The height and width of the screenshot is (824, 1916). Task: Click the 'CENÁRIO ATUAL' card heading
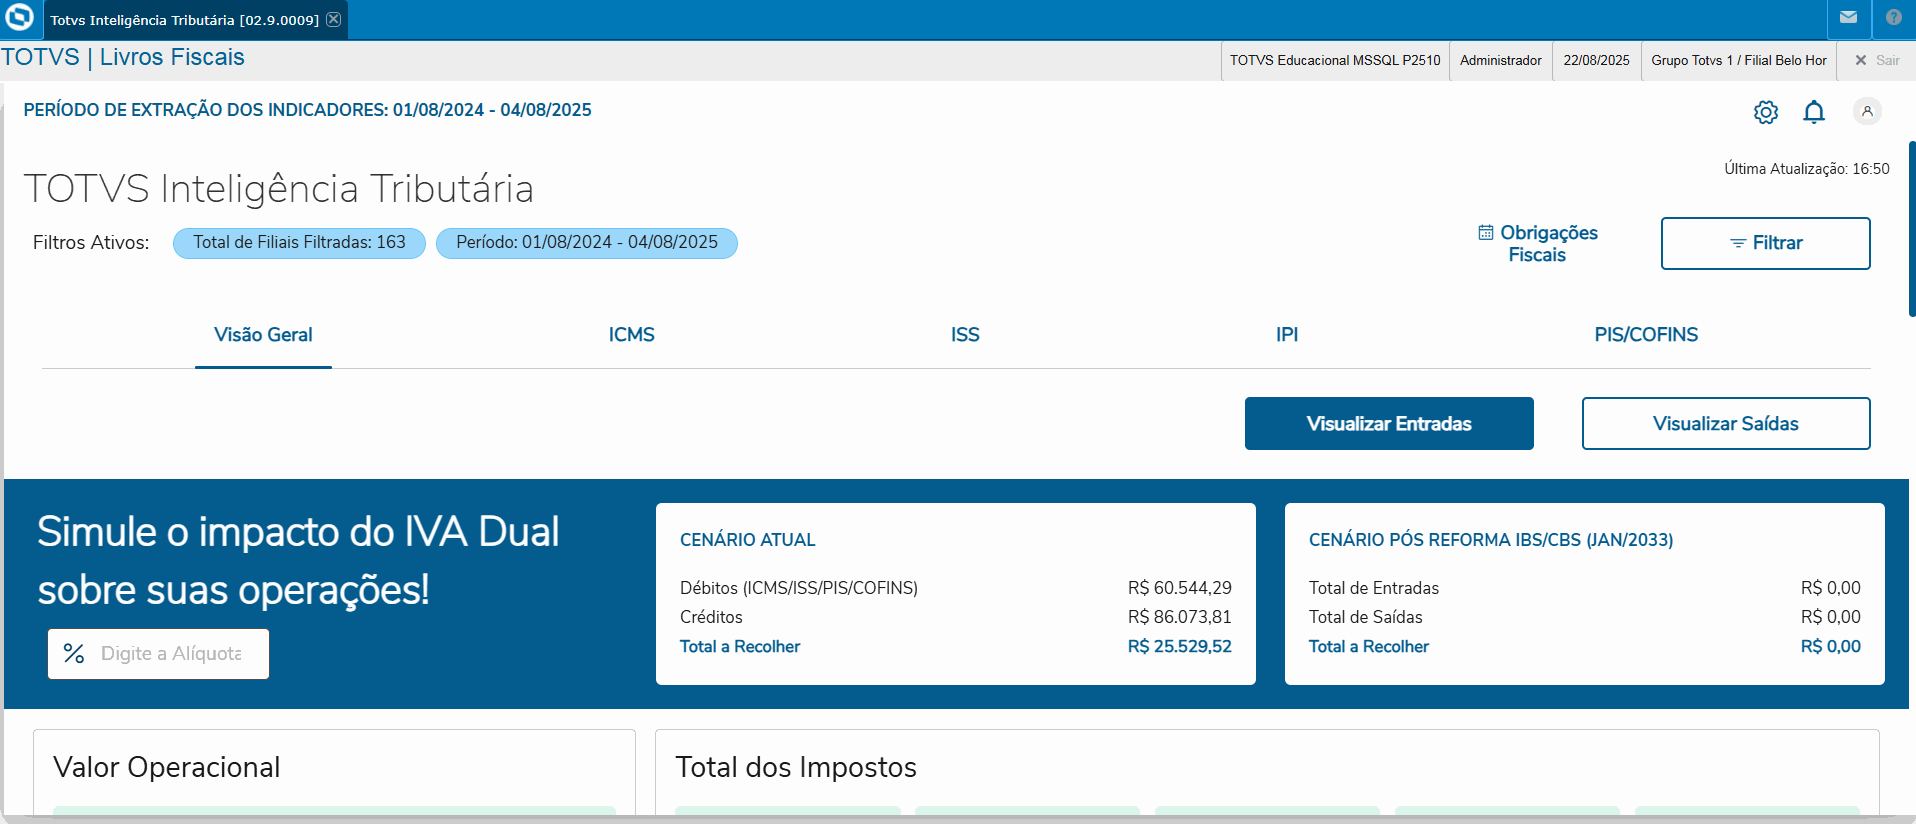pos(748,540)
